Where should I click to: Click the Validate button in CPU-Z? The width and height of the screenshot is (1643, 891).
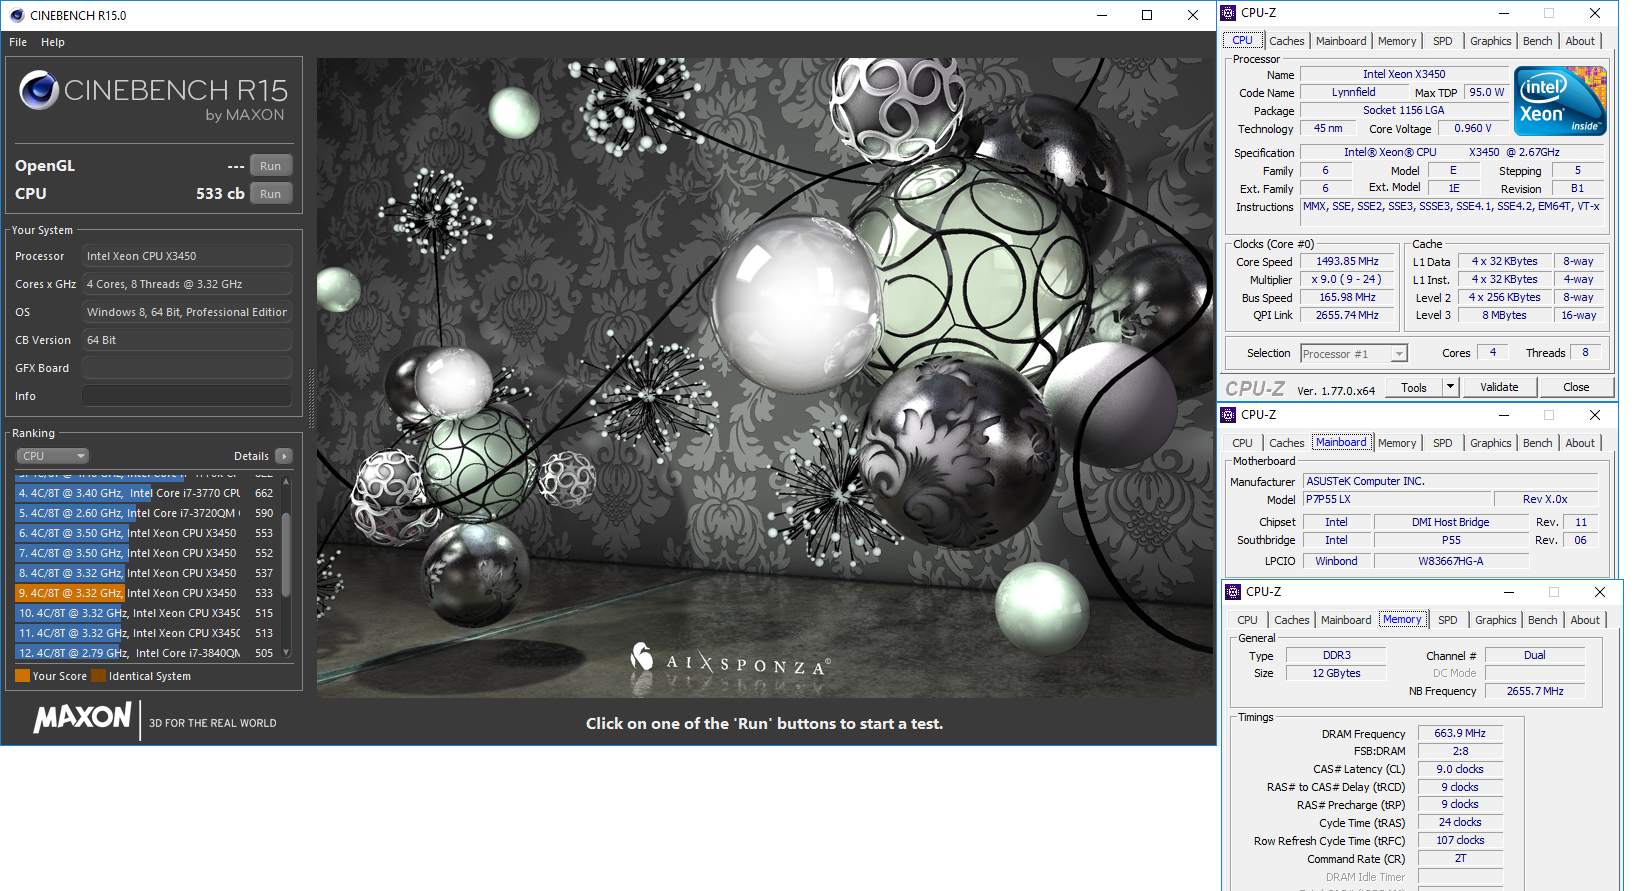tap(1499, 387)
